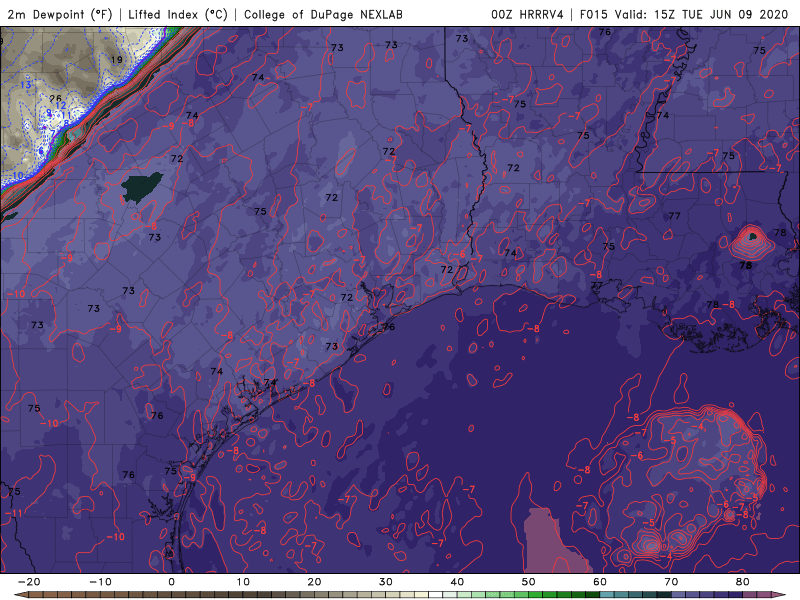800x600 pixels.
Task: Click the 30 label on the color scale
Action: 386,582
